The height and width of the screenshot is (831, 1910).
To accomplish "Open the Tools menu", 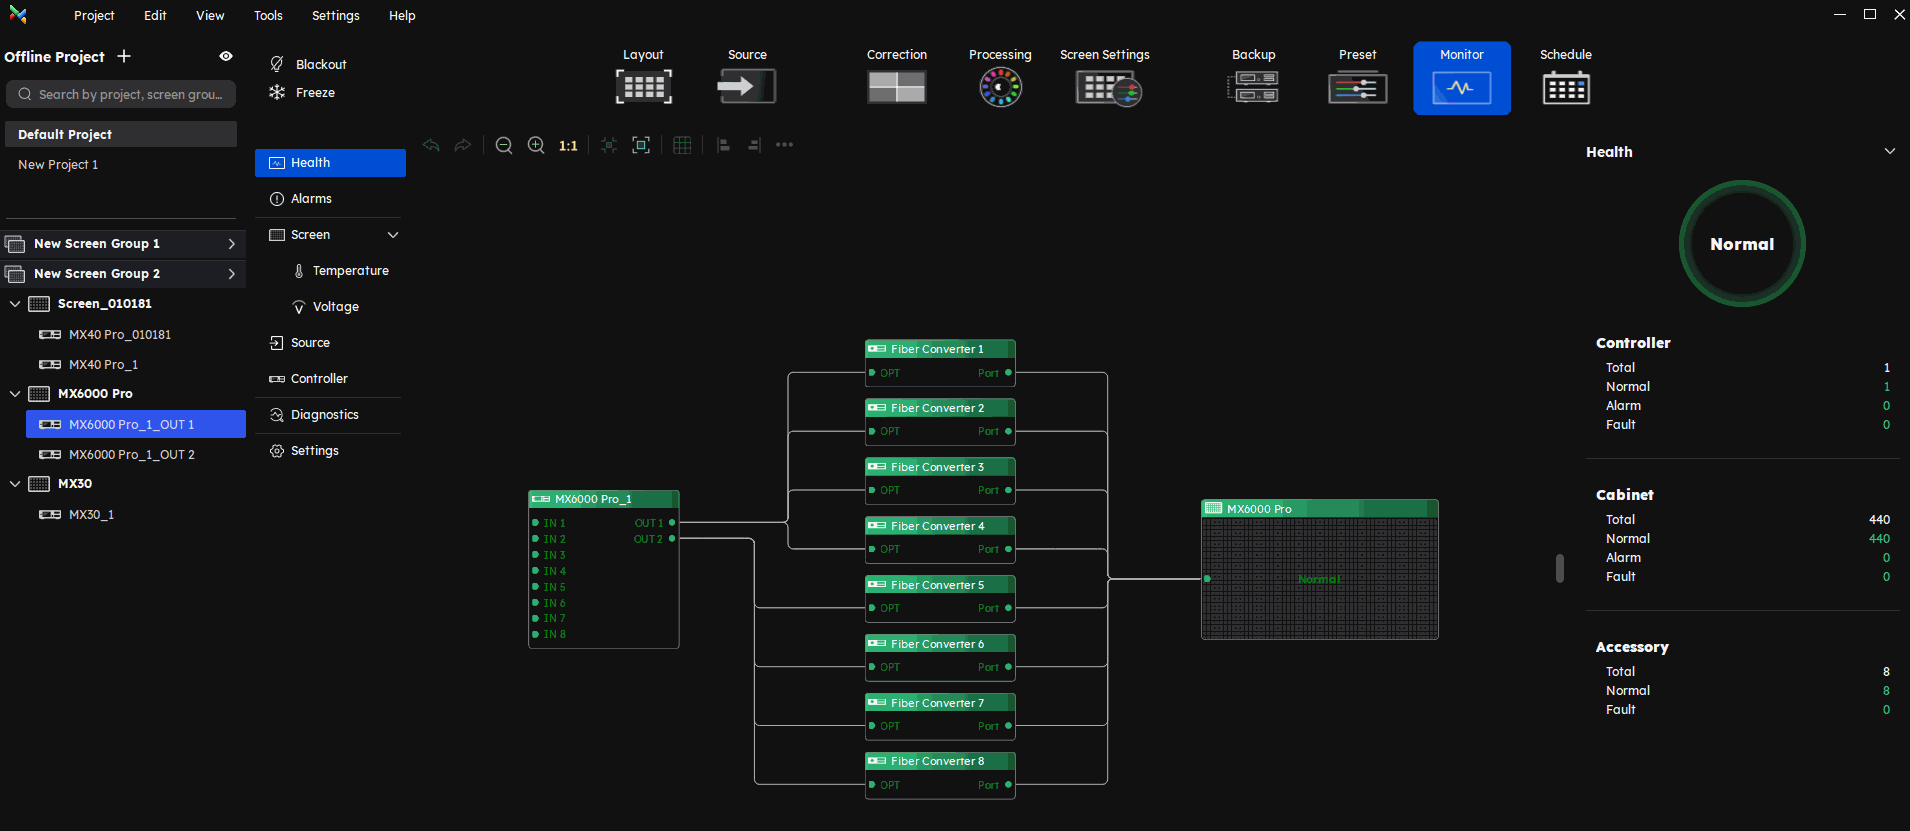I will [268, 16].
